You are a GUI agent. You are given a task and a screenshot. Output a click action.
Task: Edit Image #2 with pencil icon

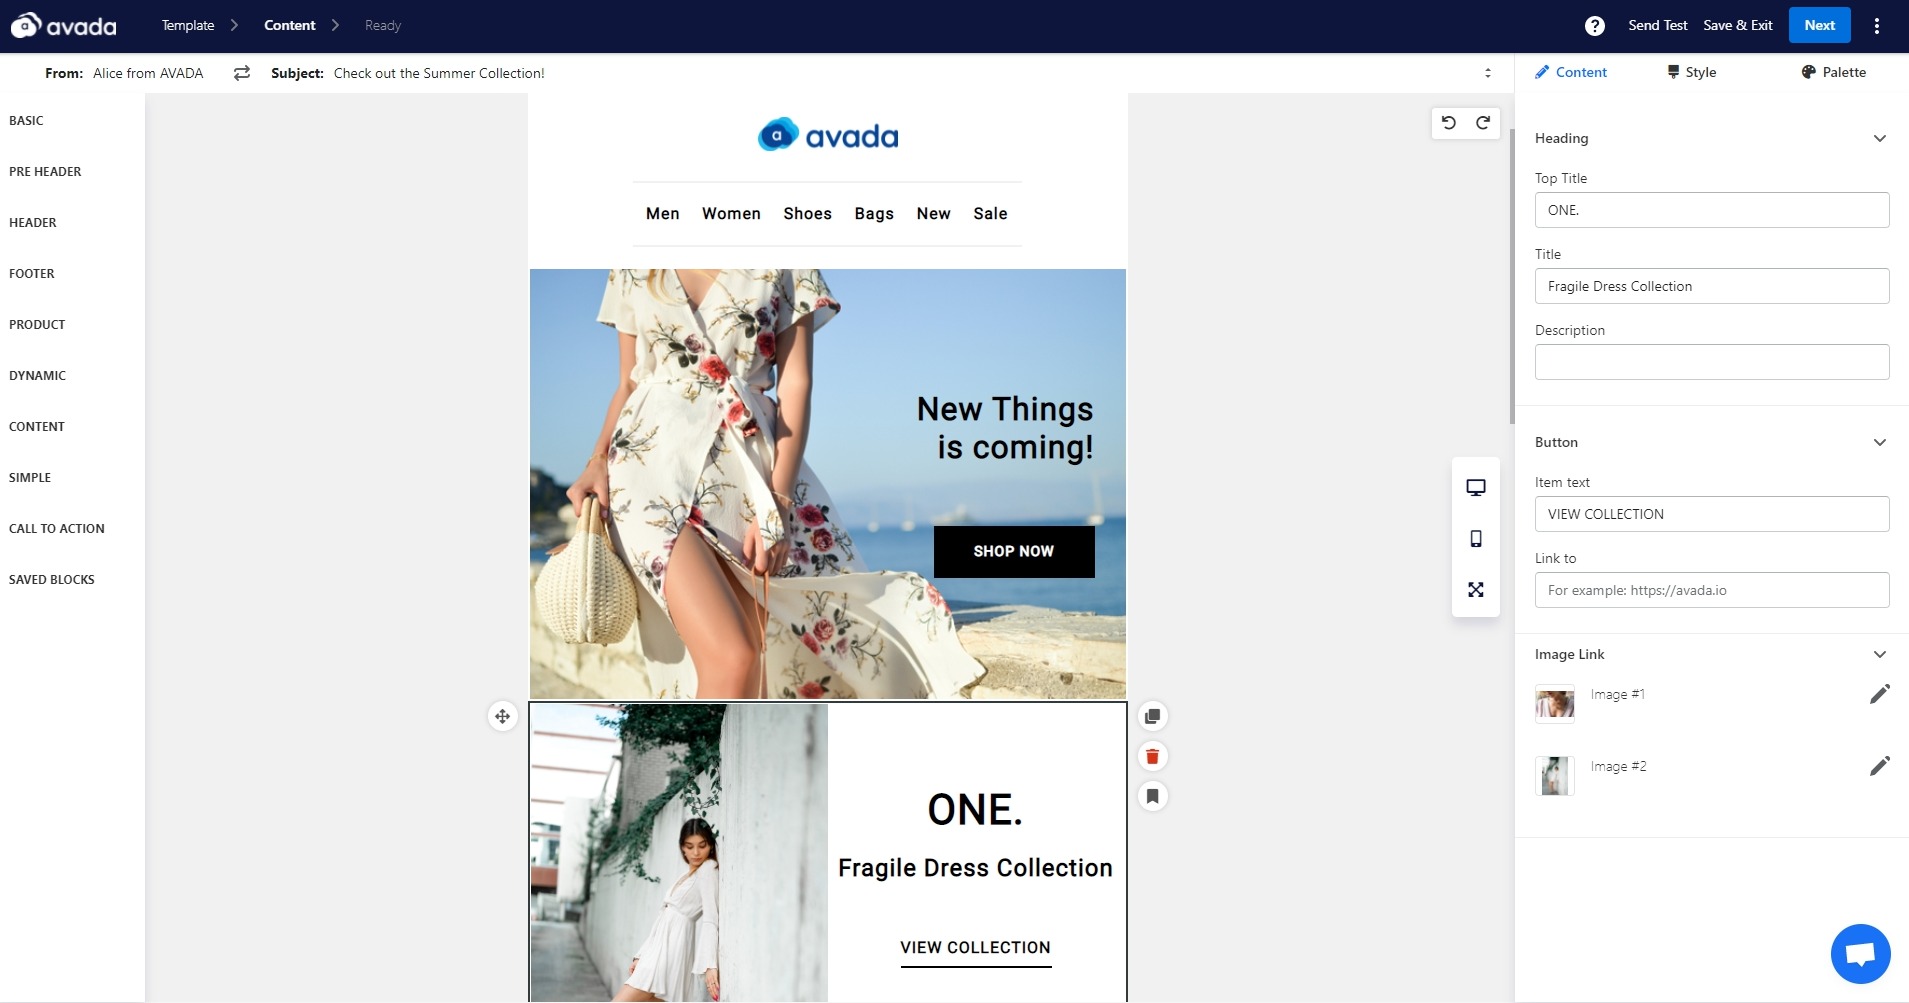pos(1879,766)
